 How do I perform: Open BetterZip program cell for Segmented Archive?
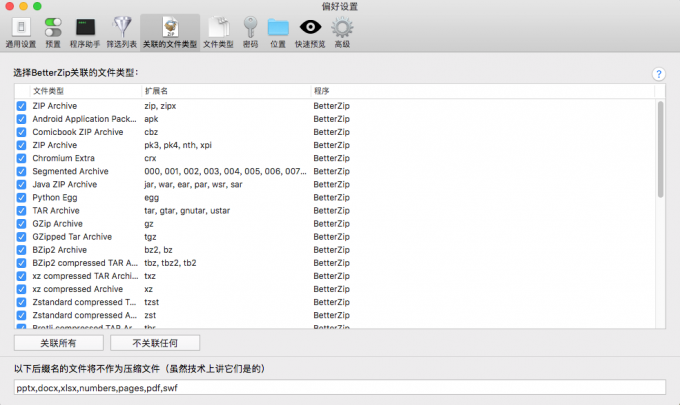331,171
